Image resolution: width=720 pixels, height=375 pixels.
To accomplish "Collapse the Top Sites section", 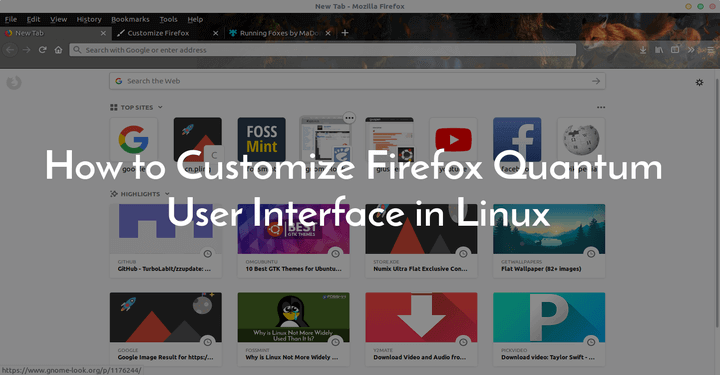I will point(160,107).
